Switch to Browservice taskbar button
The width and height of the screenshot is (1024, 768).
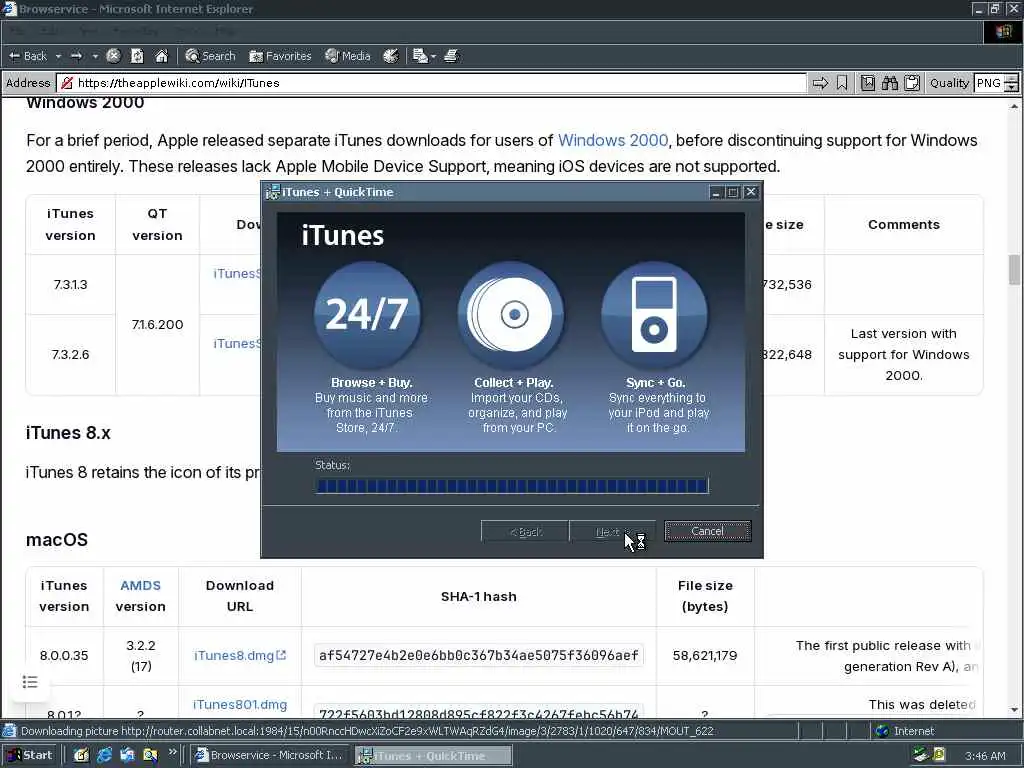pos(270,756)
